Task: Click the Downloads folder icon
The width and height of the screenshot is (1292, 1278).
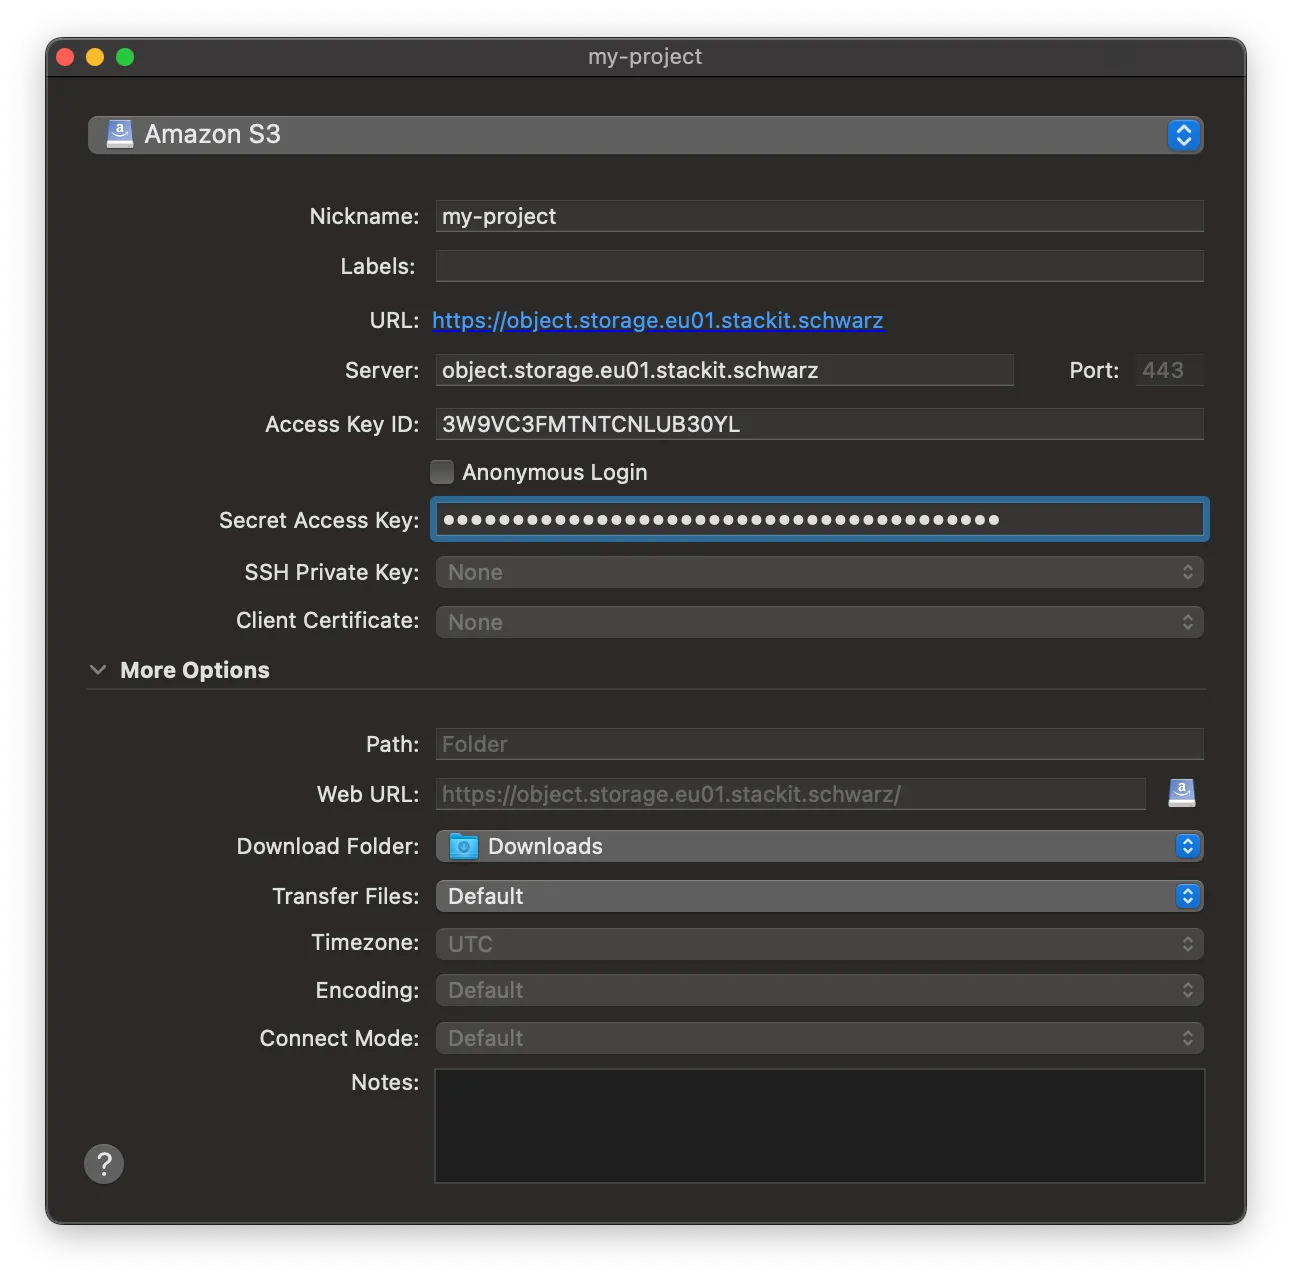Action: coord(464,847)
